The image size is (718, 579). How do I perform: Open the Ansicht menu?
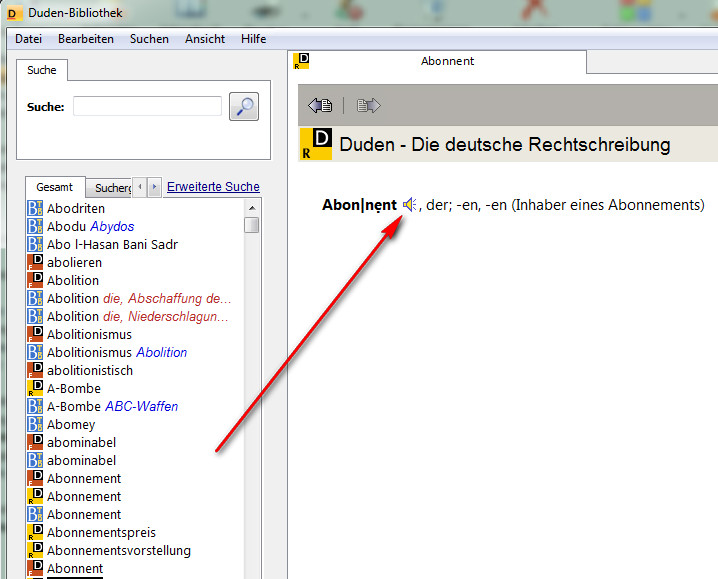(x=205, y=39)
